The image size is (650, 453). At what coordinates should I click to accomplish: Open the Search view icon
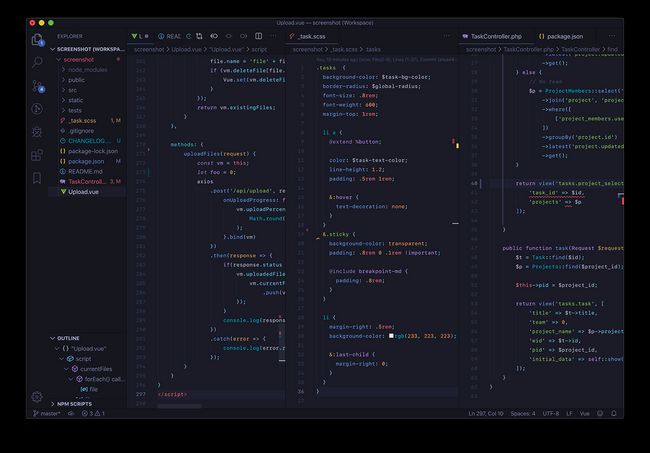(38, 63)
